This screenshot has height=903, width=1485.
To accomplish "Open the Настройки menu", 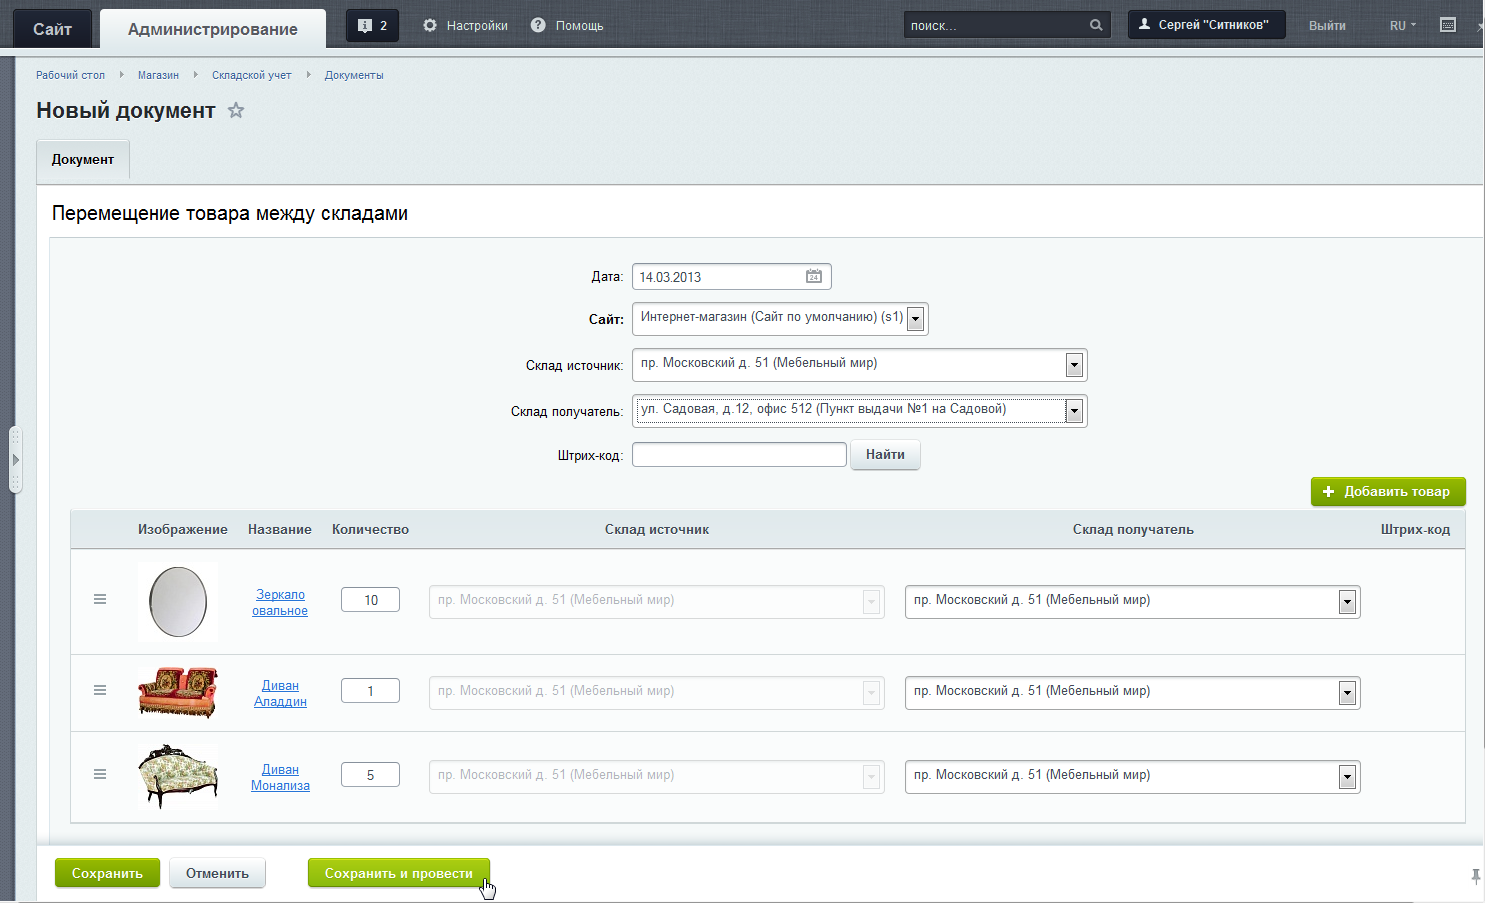I will (466, 26).
